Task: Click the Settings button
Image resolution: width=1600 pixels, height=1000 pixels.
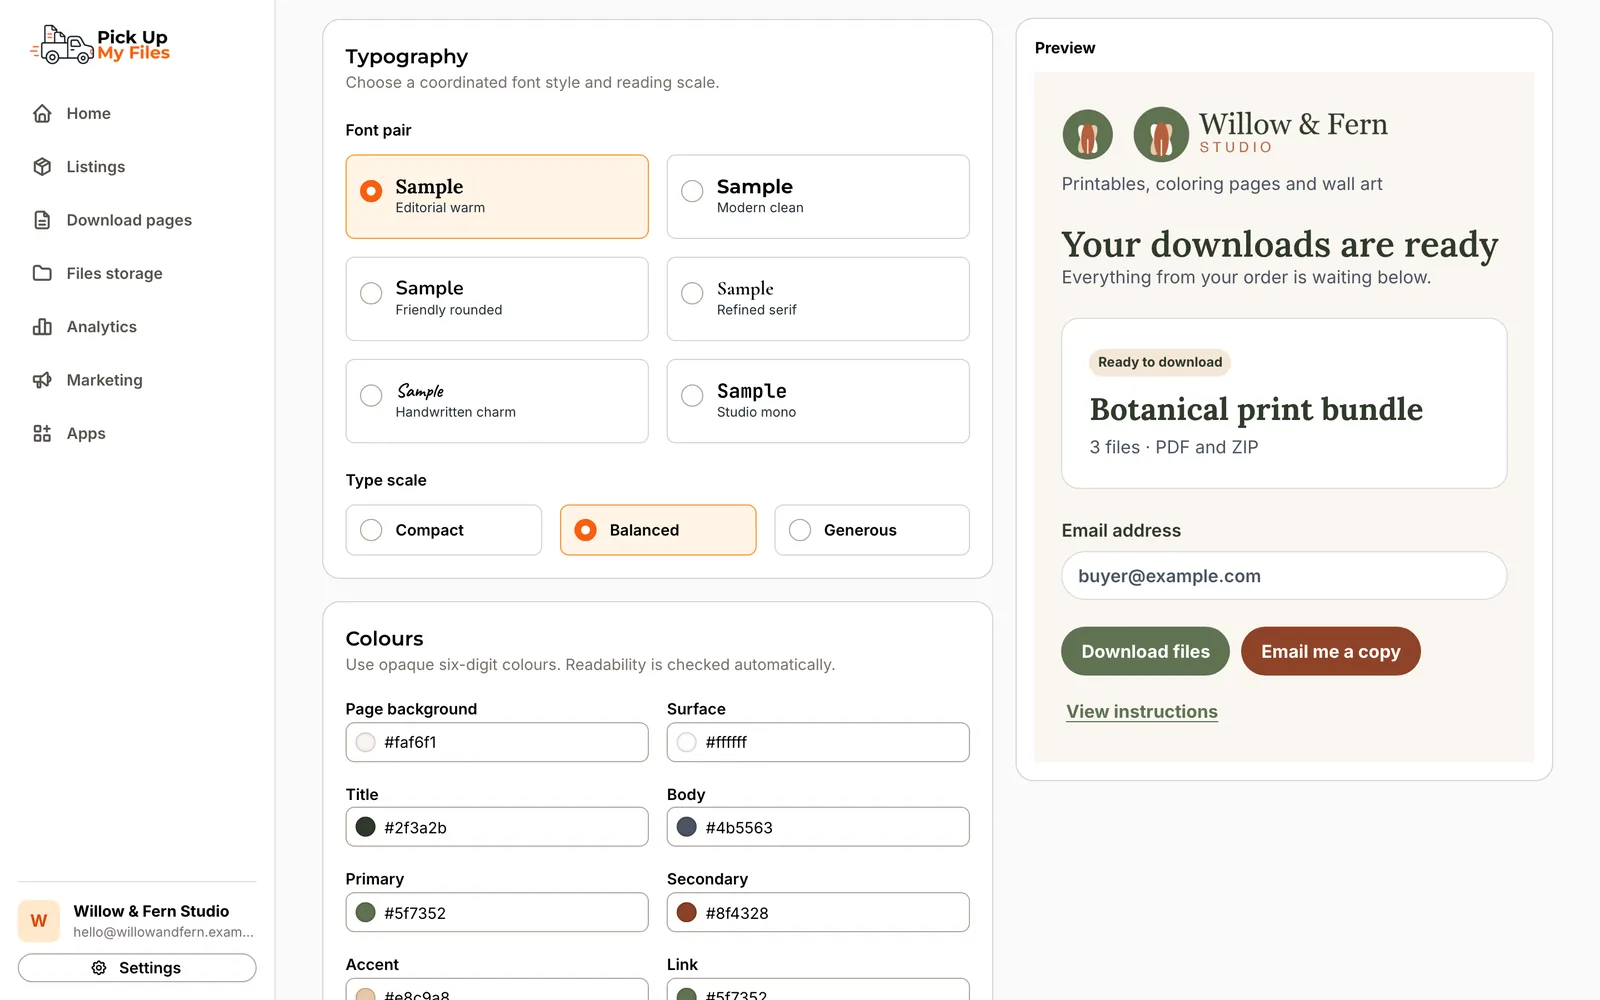Action: (x=137, y=968)
